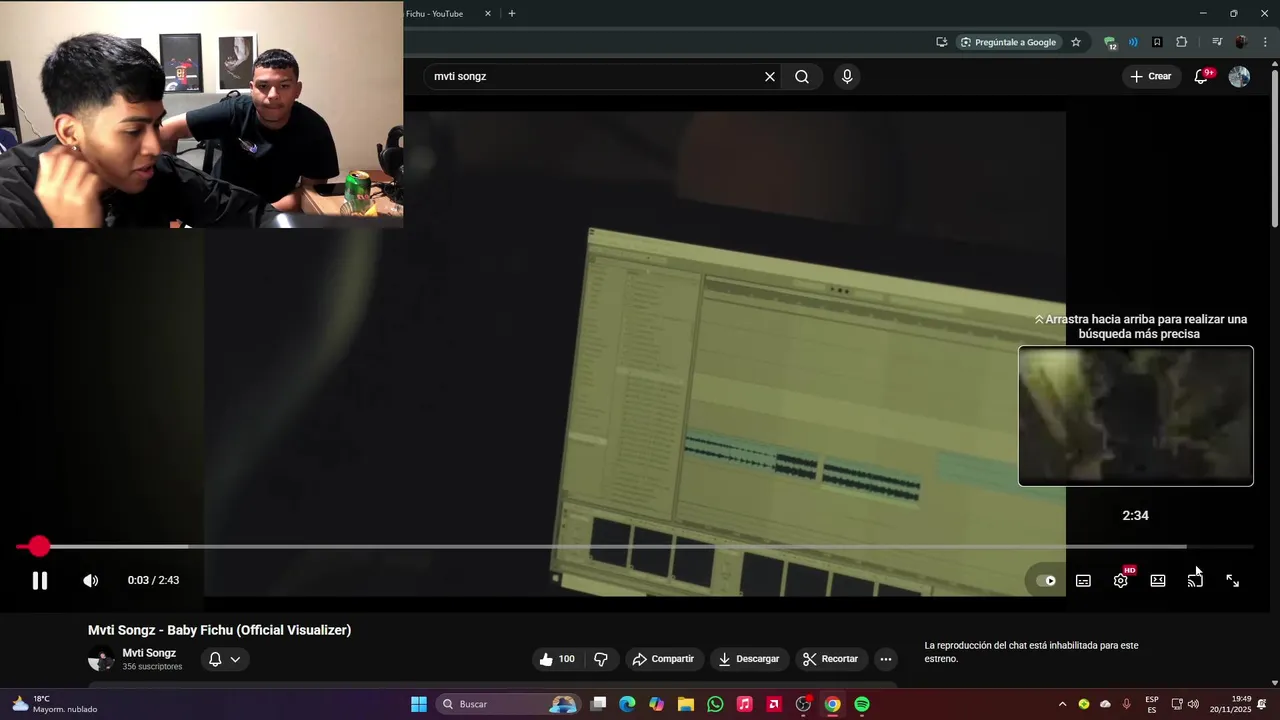Install app with the address bar screen icon
This screenshot has width=1280, height=720.
coord(942,42)
